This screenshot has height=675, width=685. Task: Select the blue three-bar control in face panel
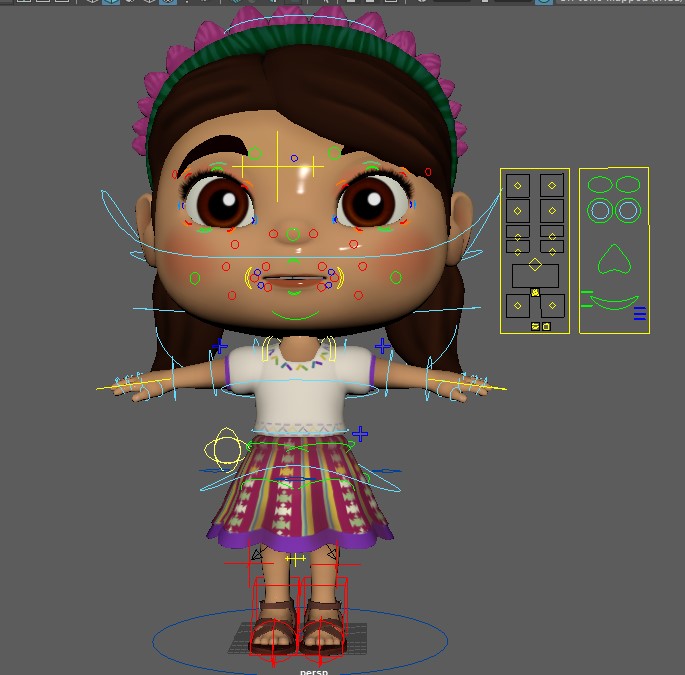[640, 313]
